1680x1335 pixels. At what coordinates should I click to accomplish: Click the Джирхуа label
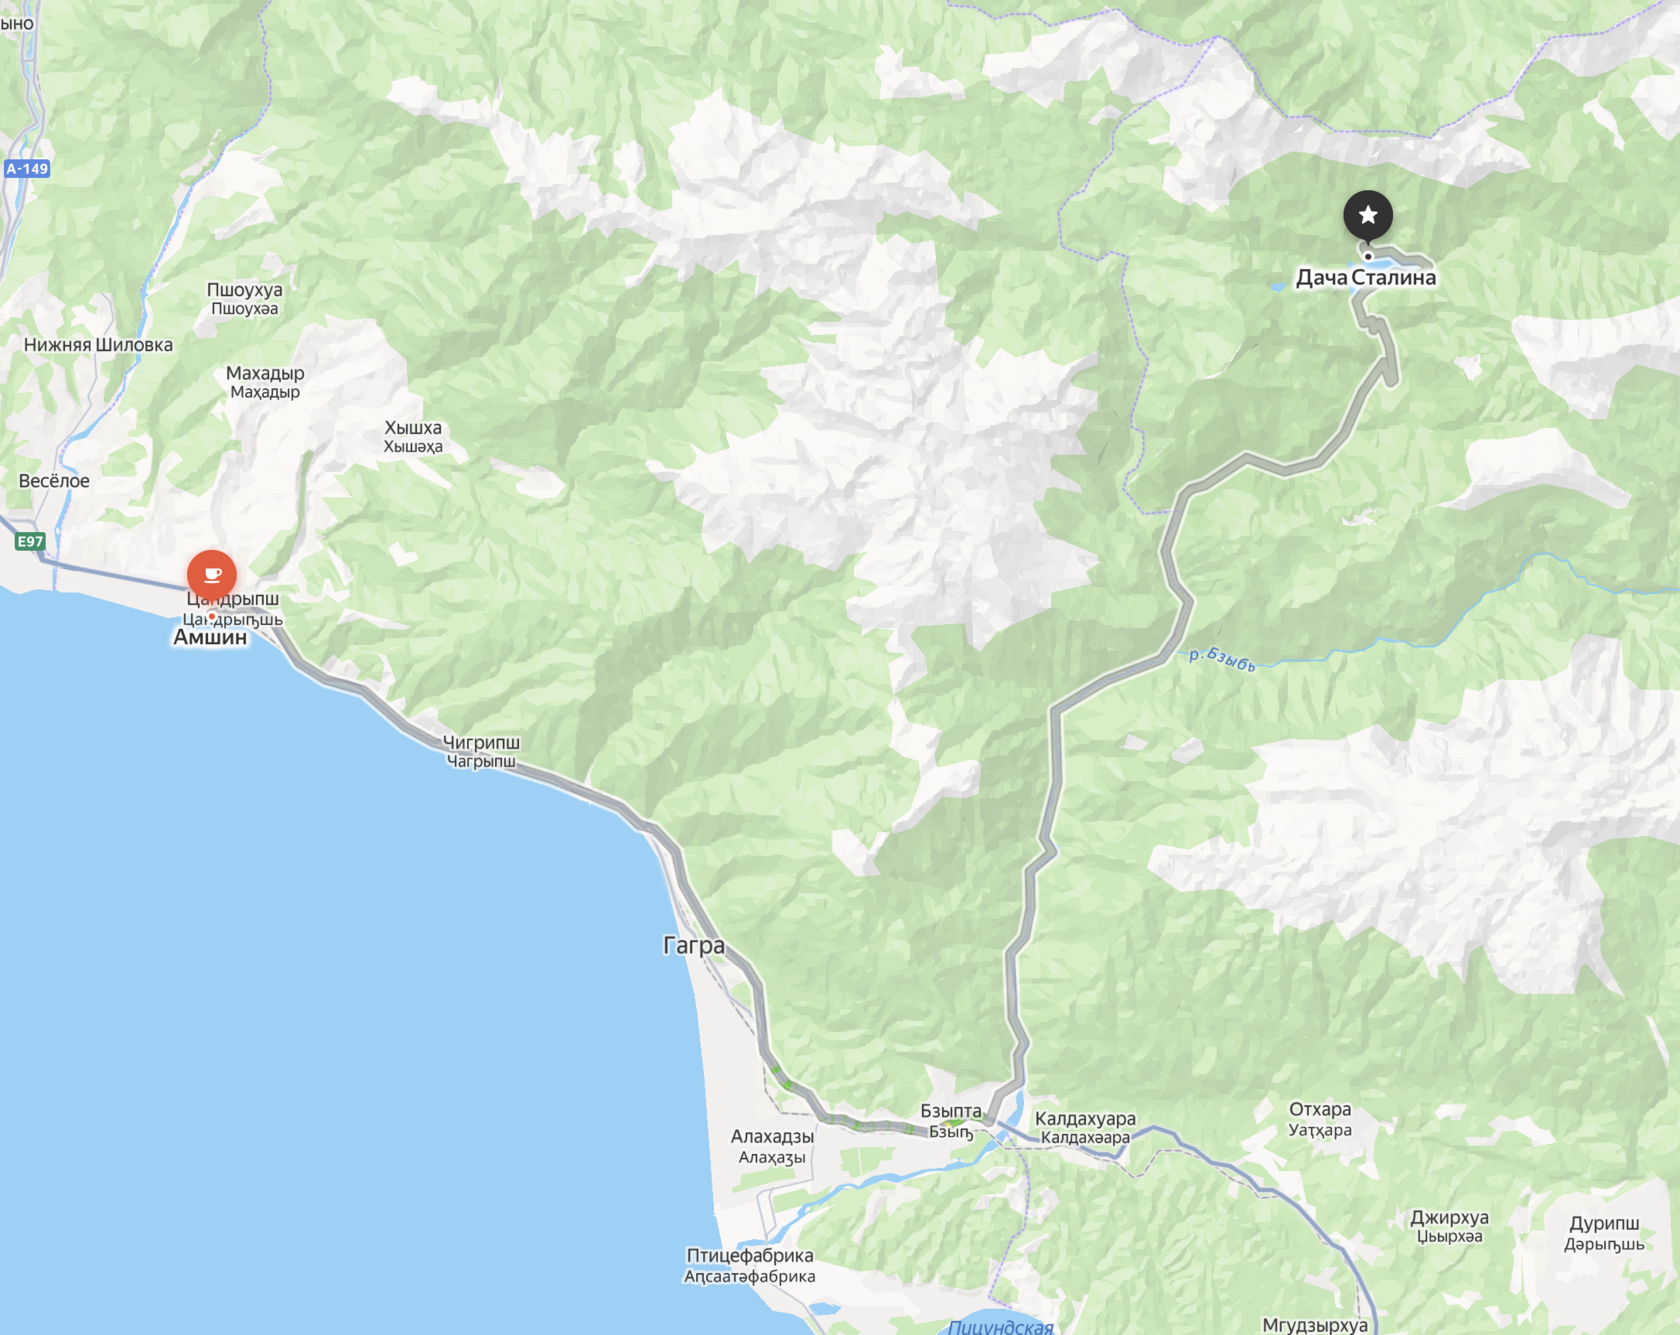pyautogui.click(x=1449, y=1218)
